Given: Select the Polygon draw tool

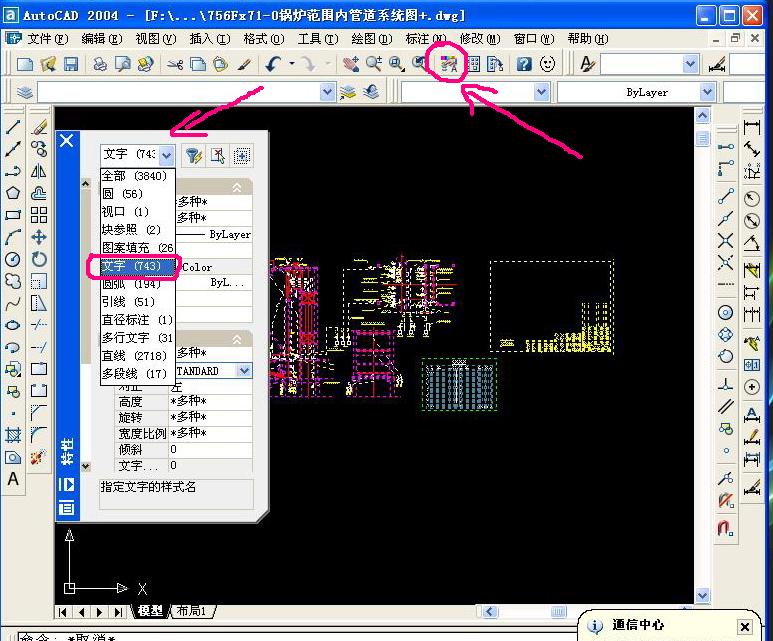Looking at the screenshot, I should click(x=13, y=193).
